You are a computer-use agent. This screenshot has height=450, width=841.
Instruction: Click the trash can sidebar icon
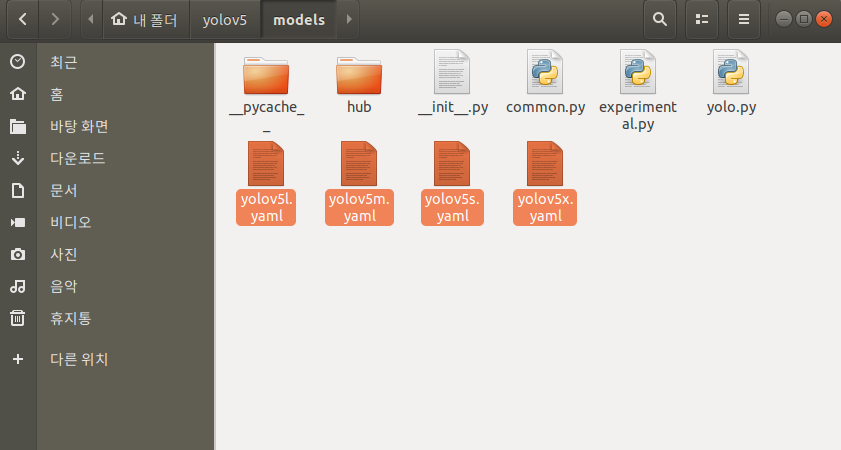(18, 318)
